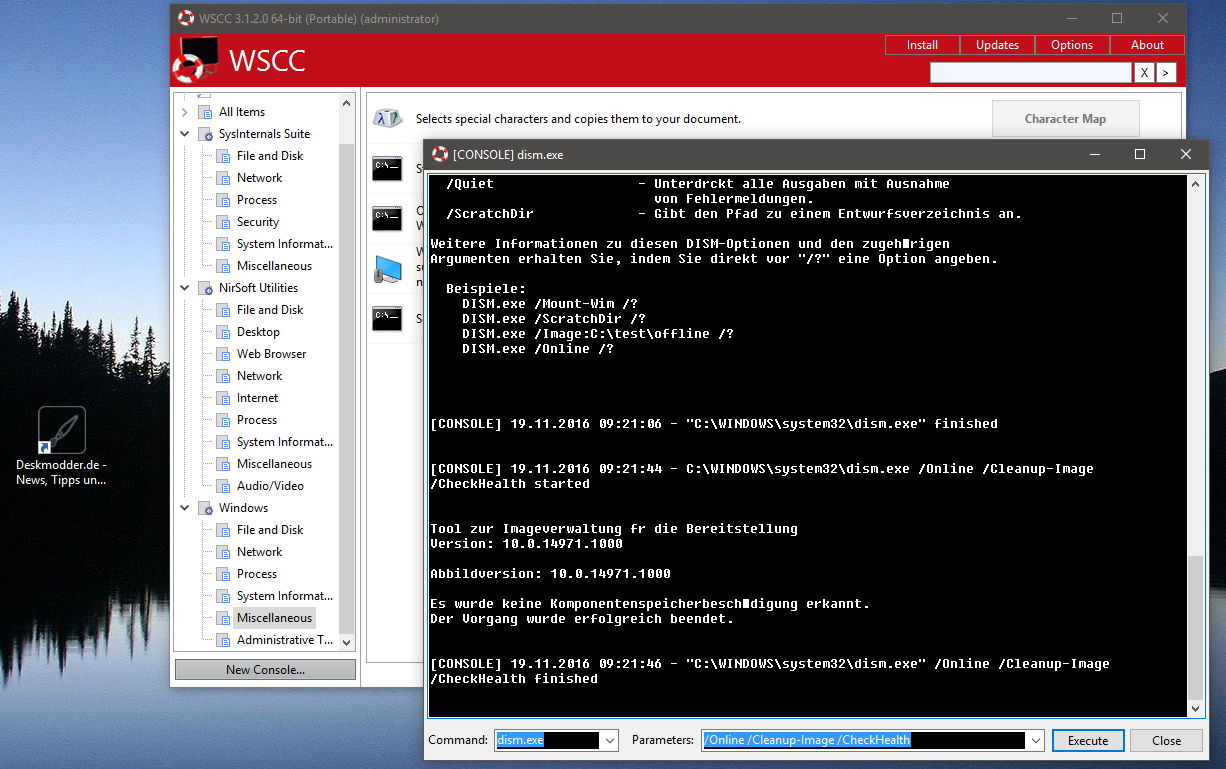Click the > button next to search
Viewport: 1226px width, 769px height.
(1166, 72)
